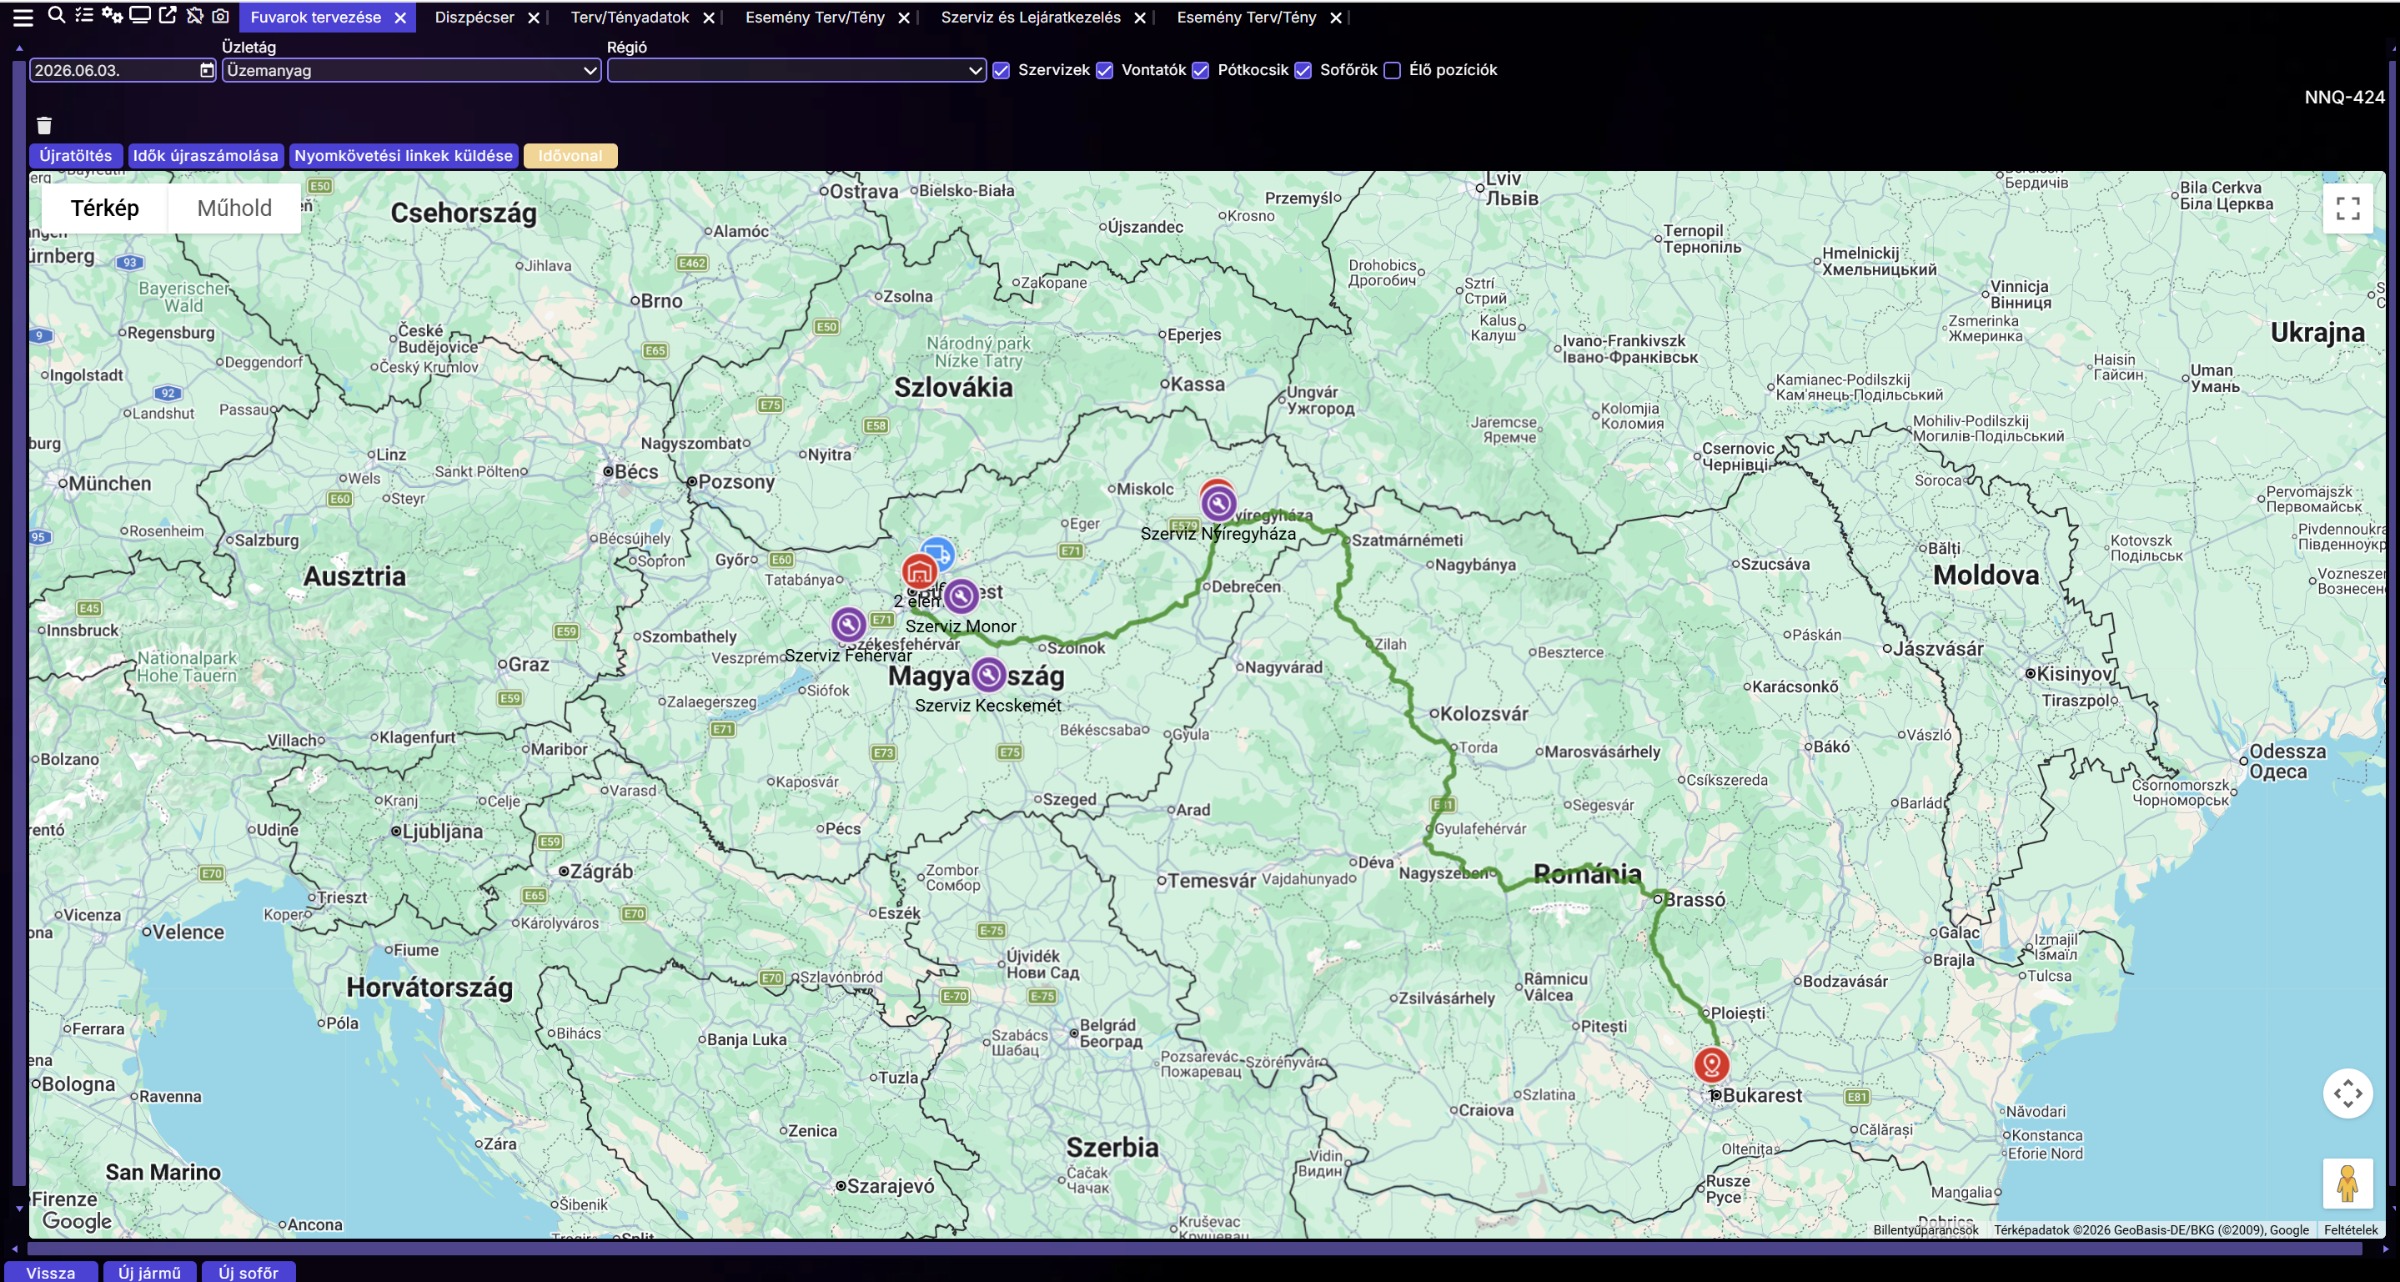Click the 'Szerviz Monor' map label

pyautogui.click(x=961, y=626)
